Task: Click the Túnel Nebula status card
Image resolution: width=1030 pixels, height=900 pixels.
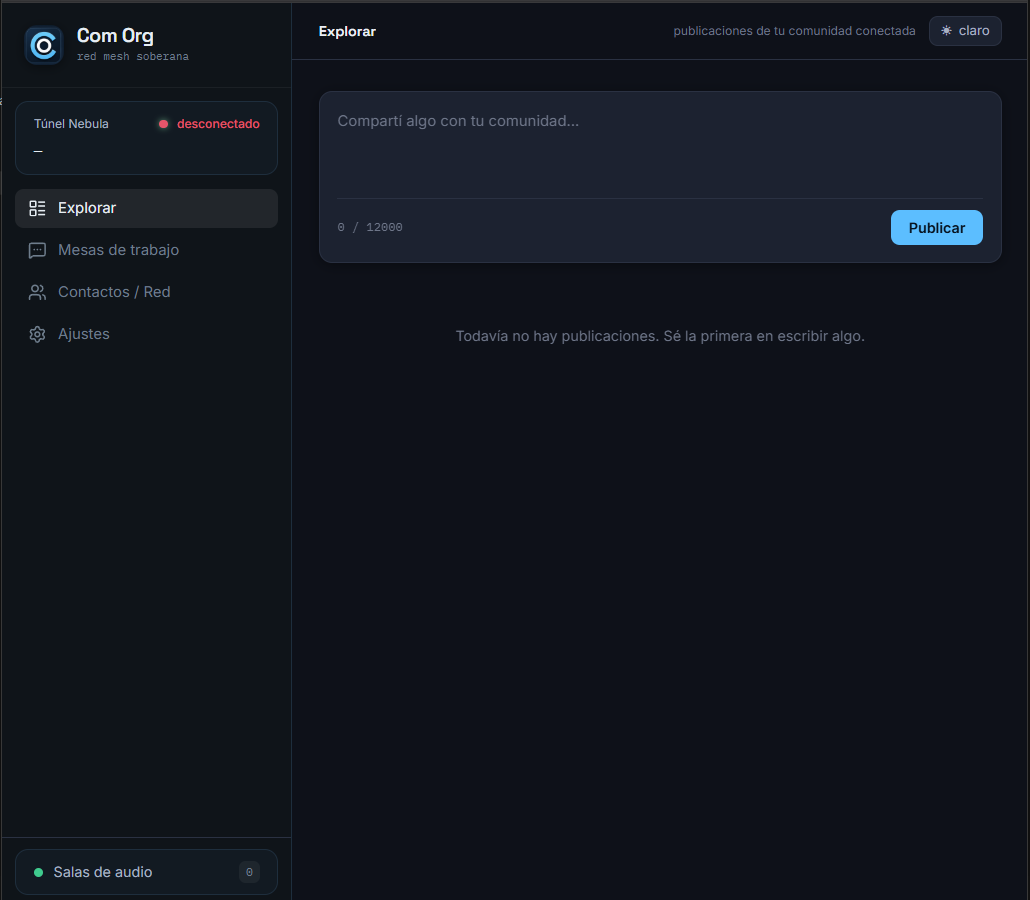Action: [146, 138]
